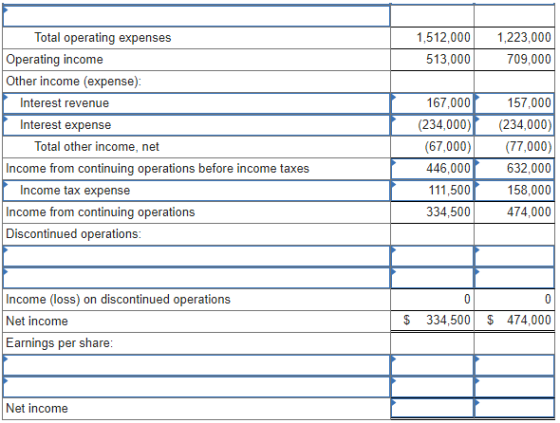The image size is (560, 423).
Task: Select the Discontinued operations: heading
Action: (74, 234)
